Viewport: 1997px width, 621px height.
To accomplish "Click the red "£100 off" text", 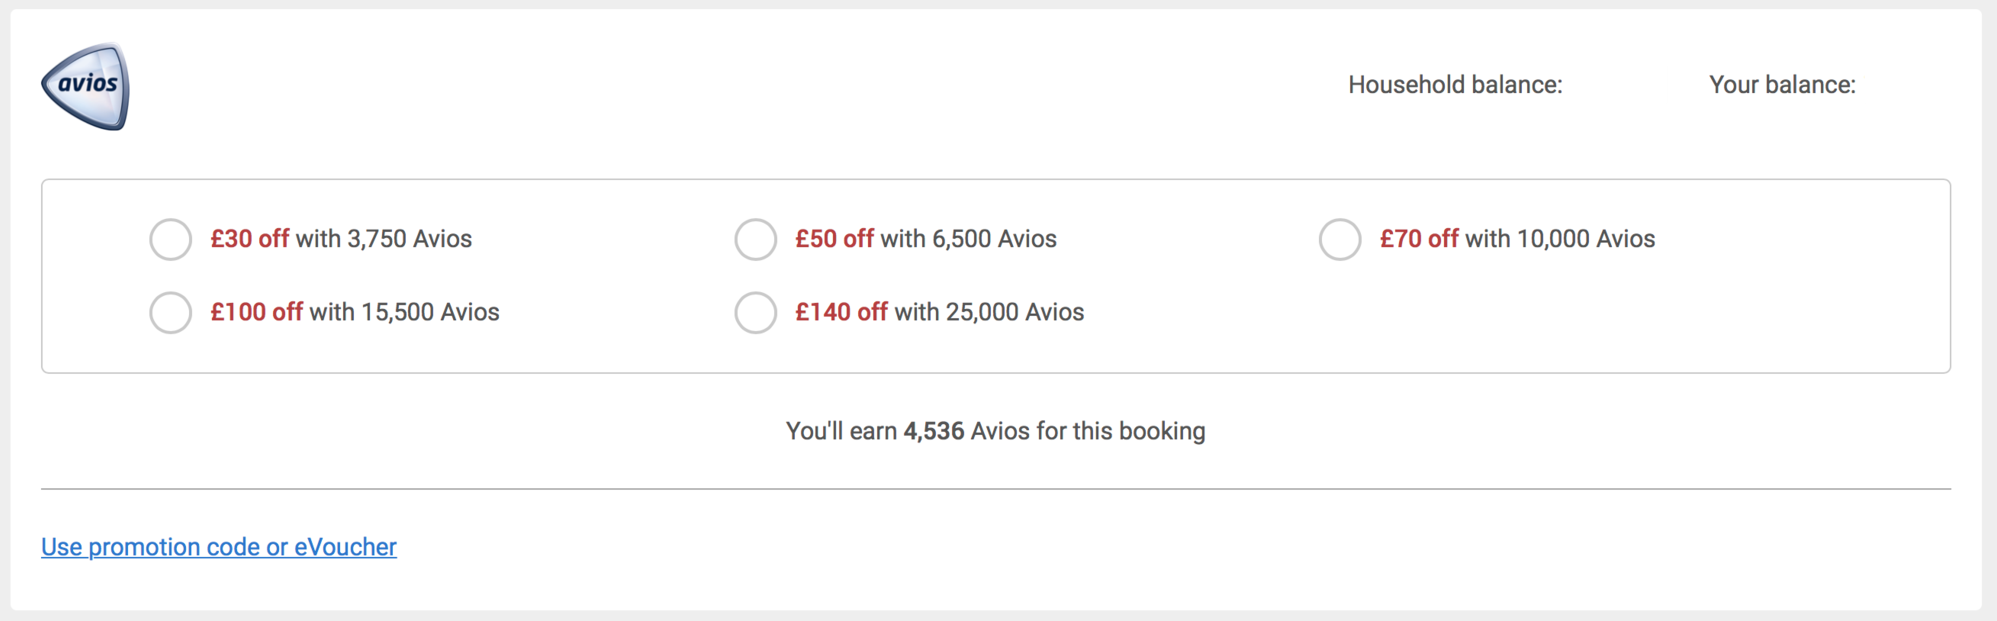I will pyautogui.click(x=256, y=312).
